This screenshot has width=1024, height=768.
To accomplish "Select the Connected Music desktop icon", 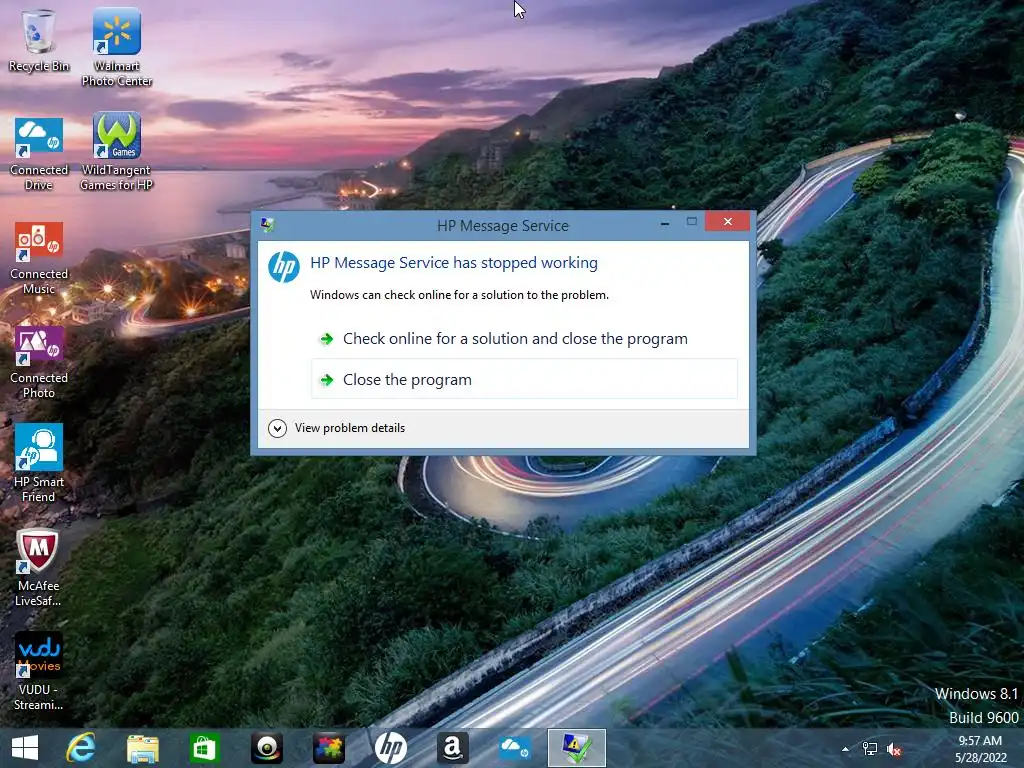I will click(39, 258).
